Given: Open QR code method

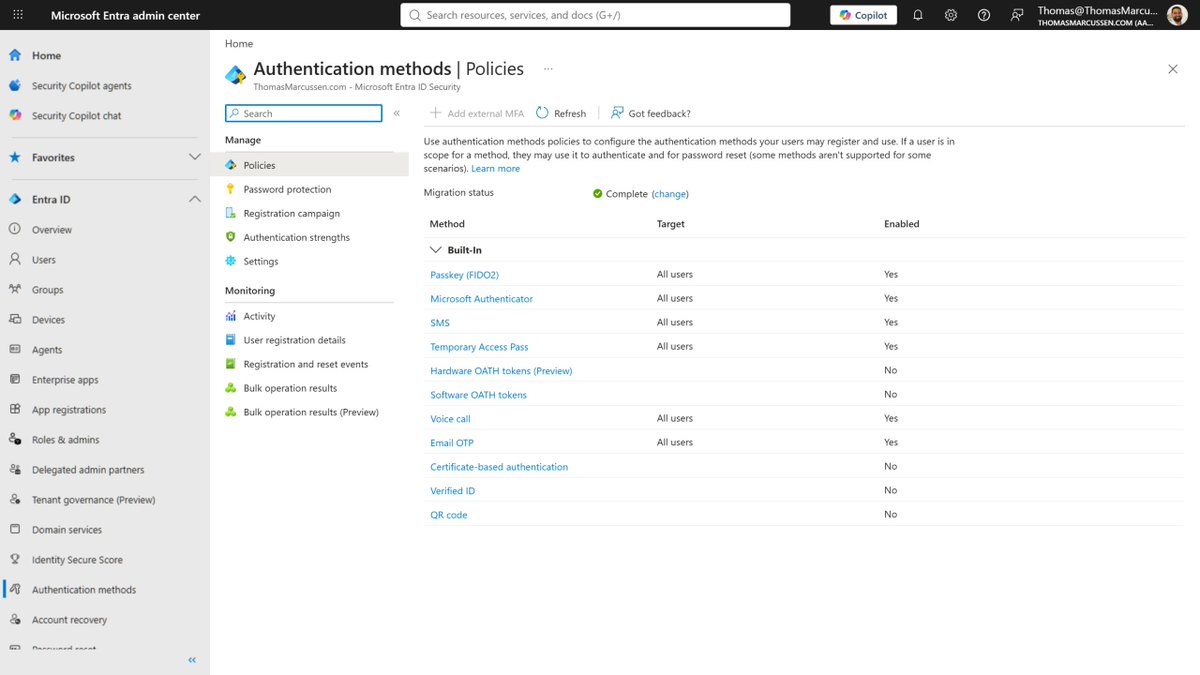Looking at the screenshot, I should 449,514.
